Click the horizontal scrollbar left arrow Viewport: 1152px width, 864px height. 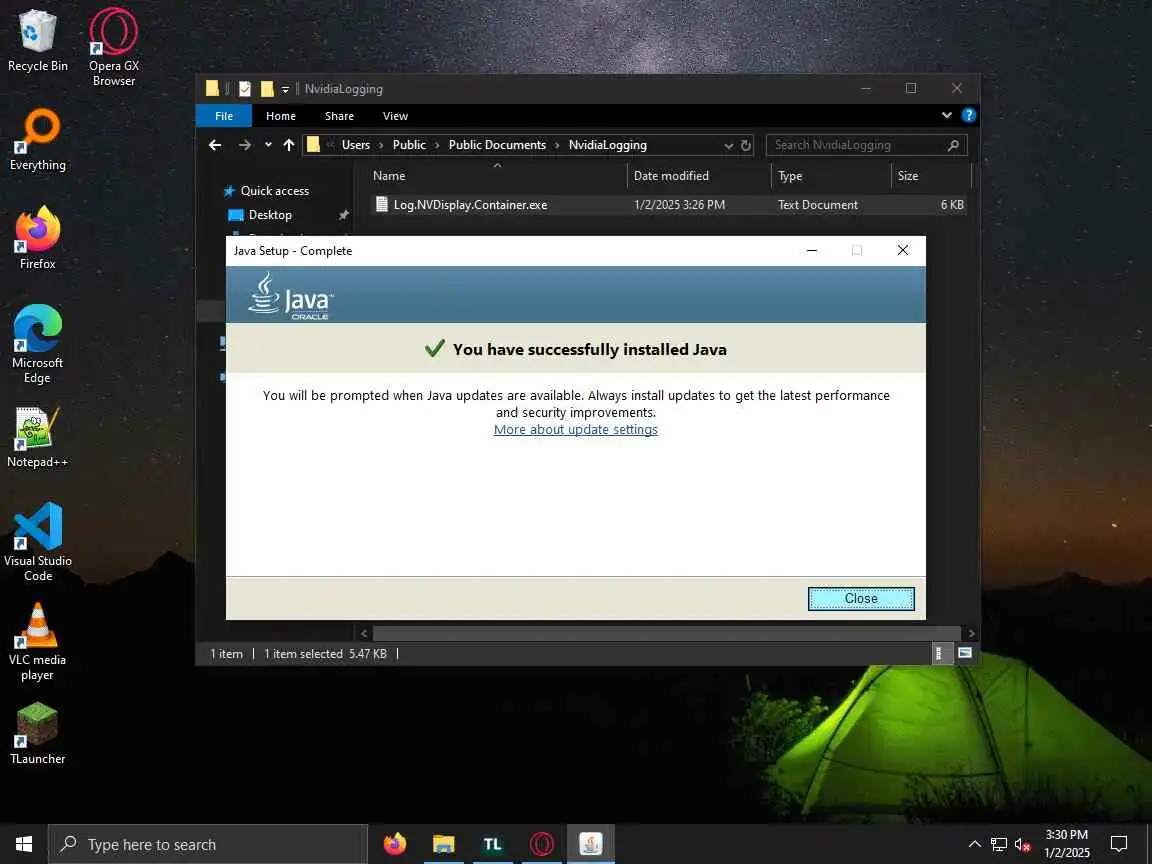pyautogui.click(x=364, y=633)
